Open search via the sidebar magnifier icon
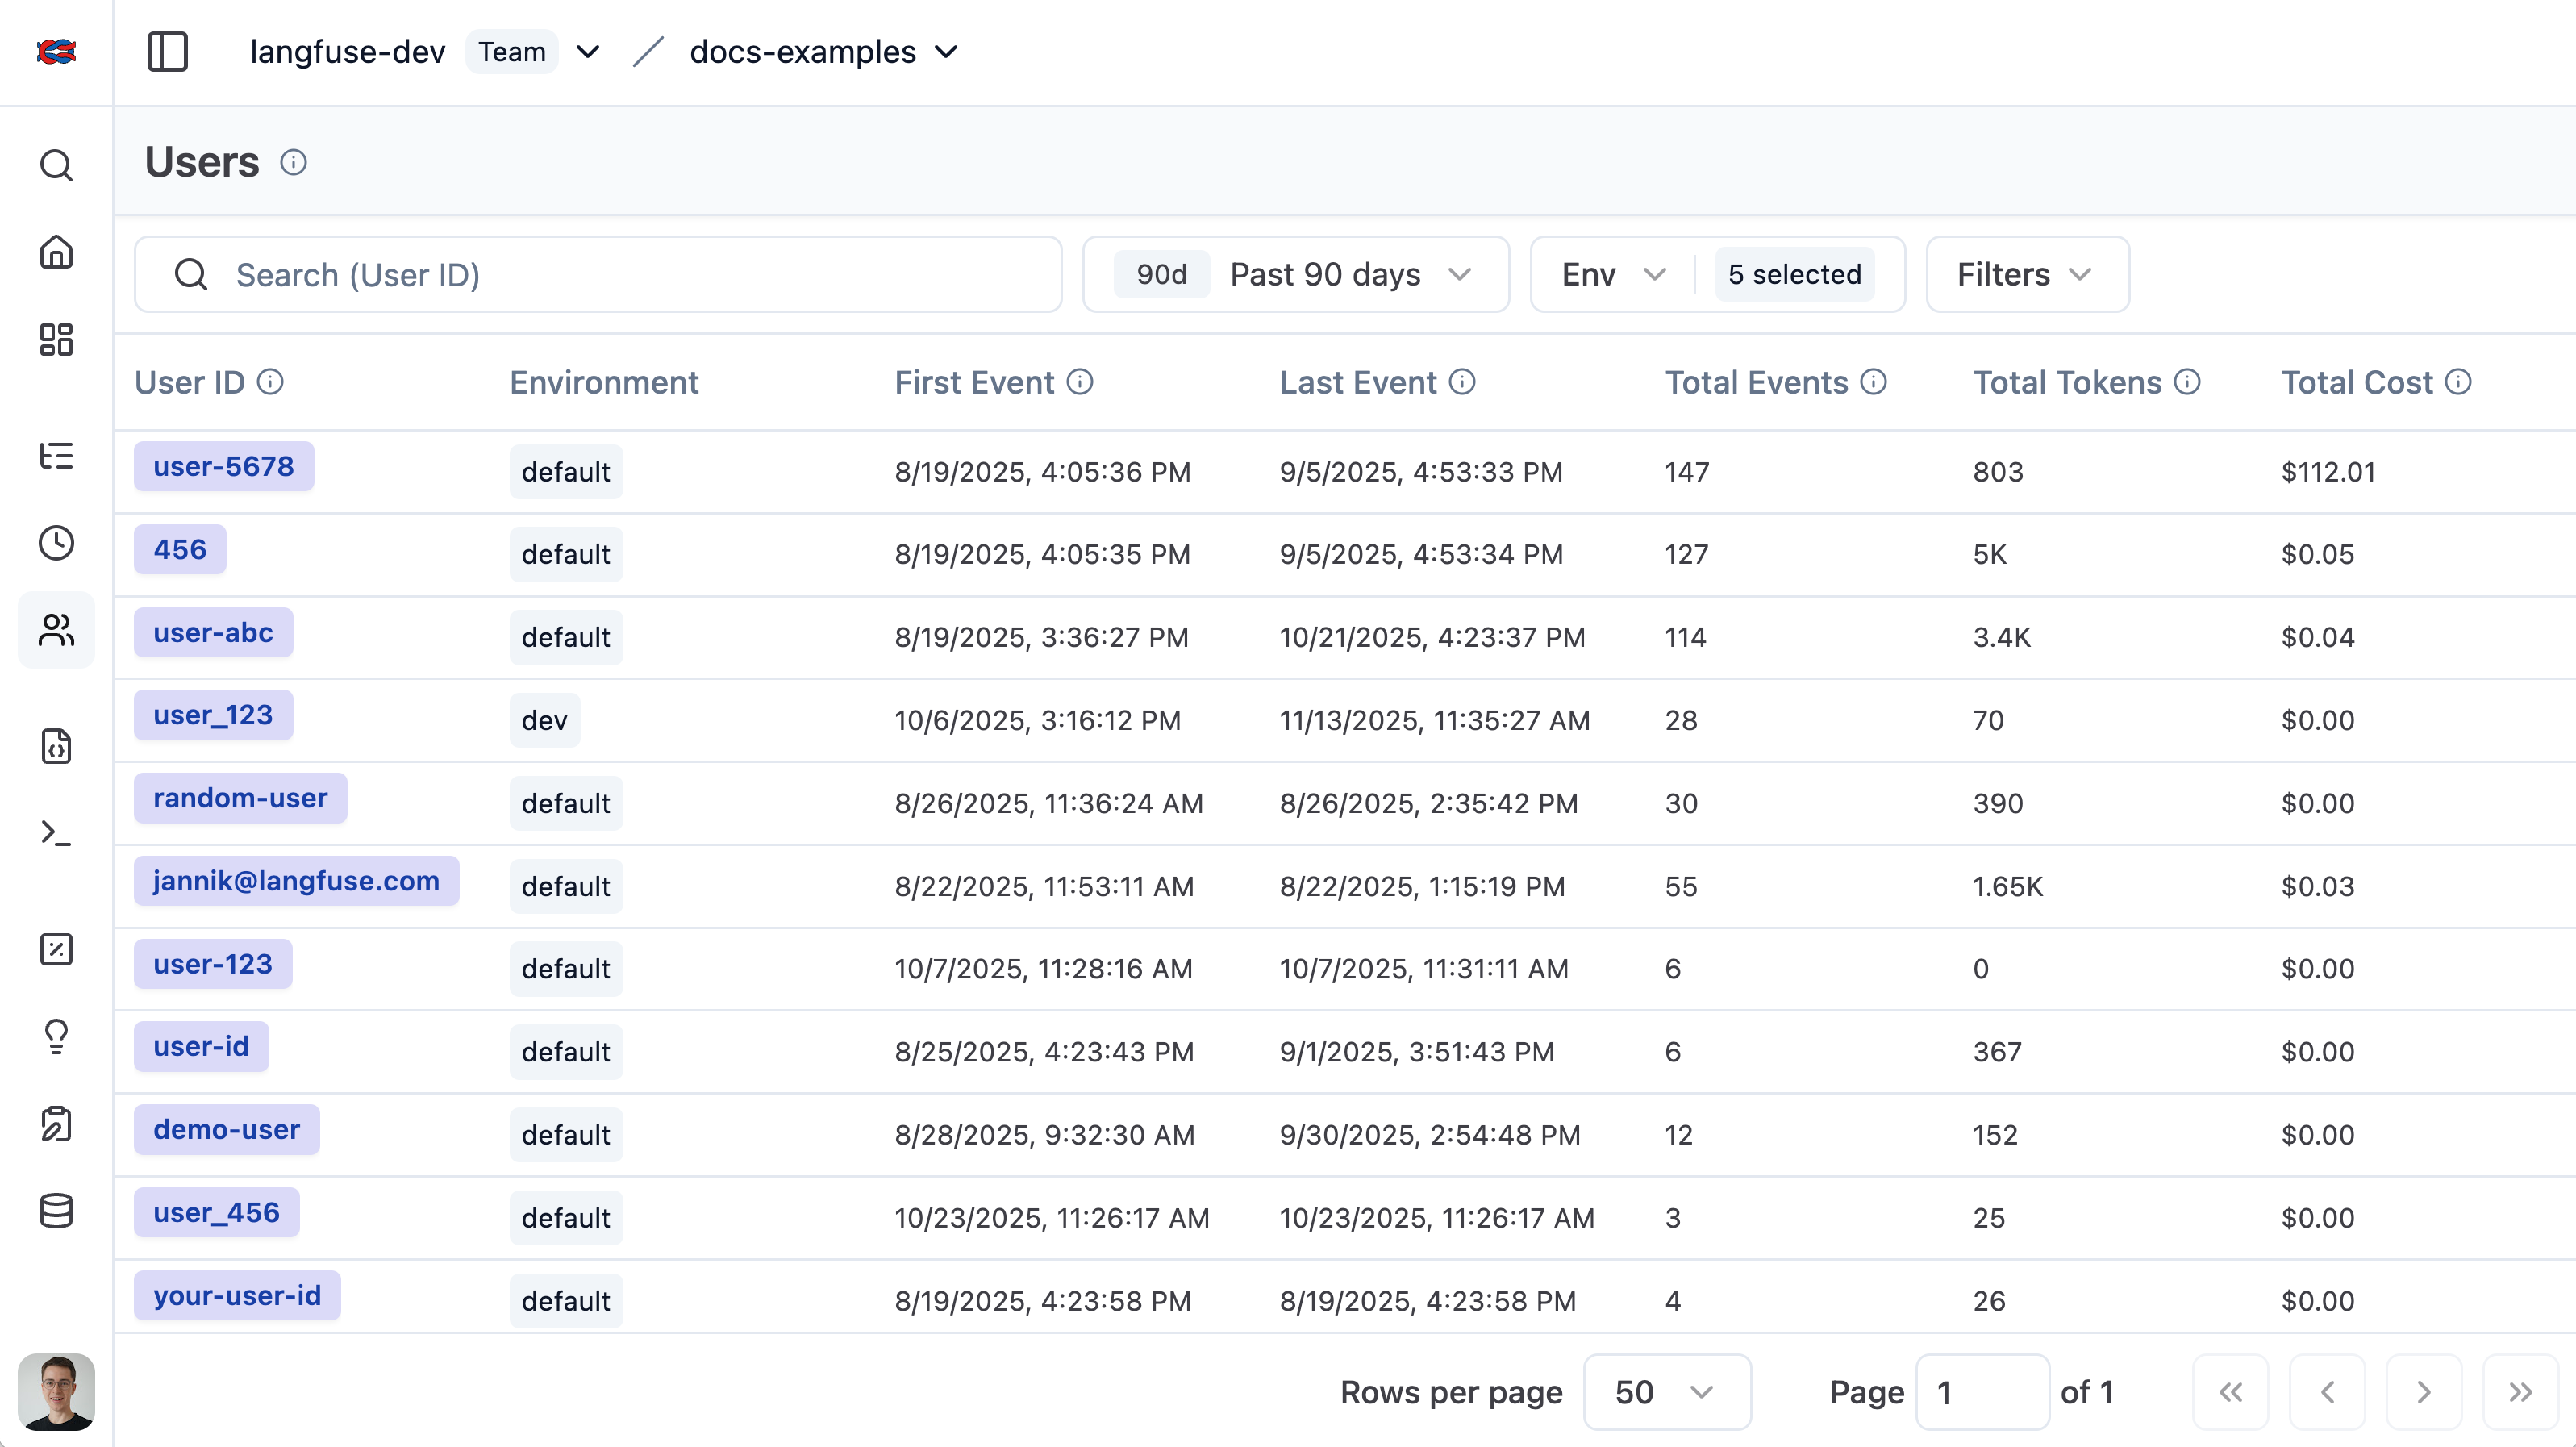The height and width of the screenshot is (1447, 2576). (x=56, y=165)
